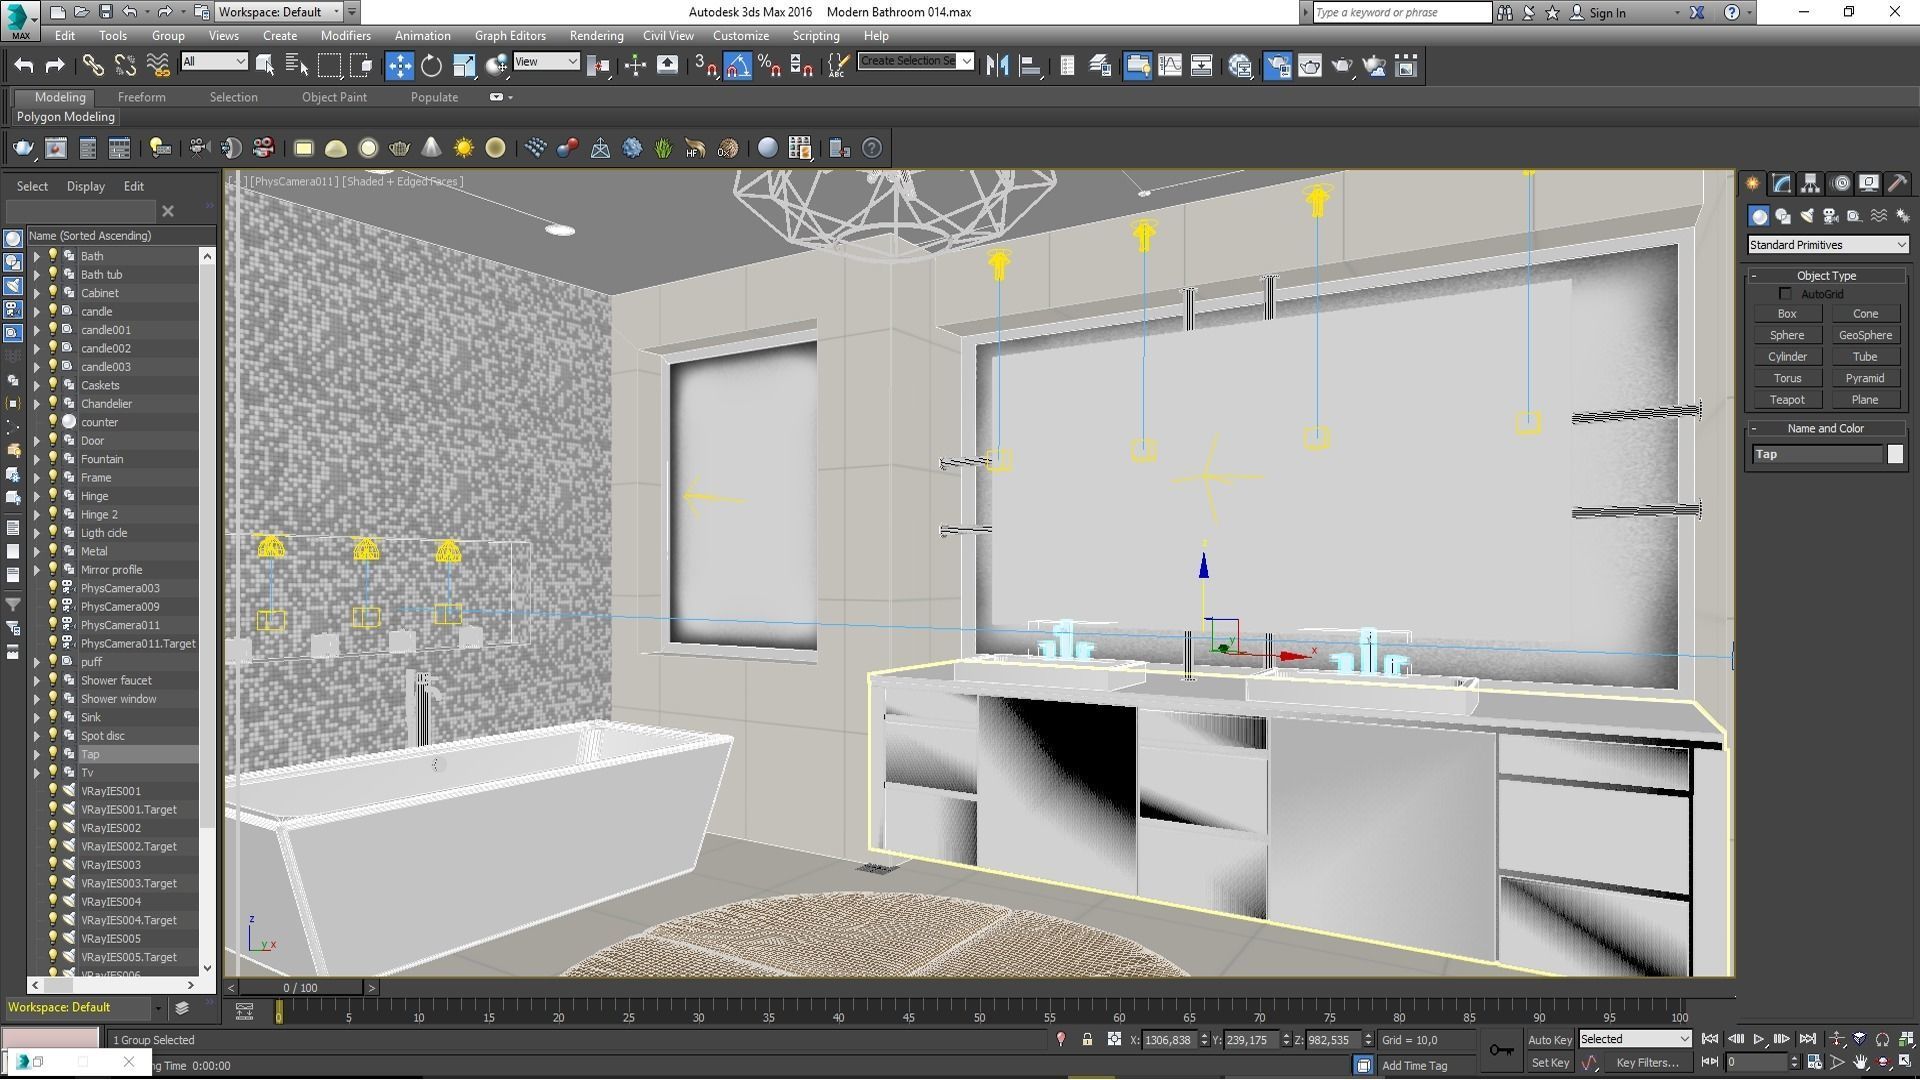Open the Modify panel tab icon
Image resolution: width=1920 pixels, height=1080 pixels.
pos(1781,183)
